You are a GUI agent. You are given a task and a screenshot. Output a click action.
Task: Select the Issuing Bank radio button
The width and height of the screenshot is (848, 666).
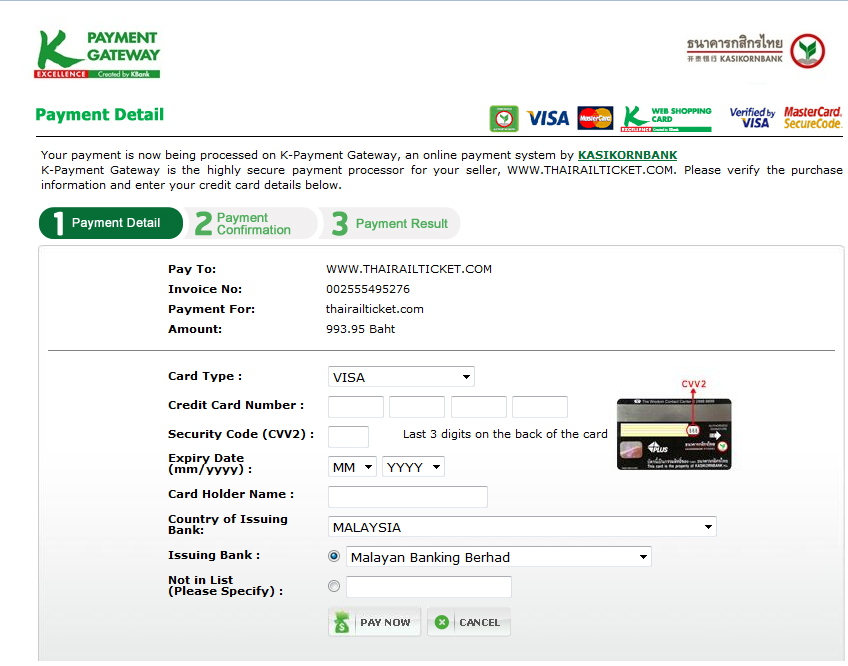(333, 556)
